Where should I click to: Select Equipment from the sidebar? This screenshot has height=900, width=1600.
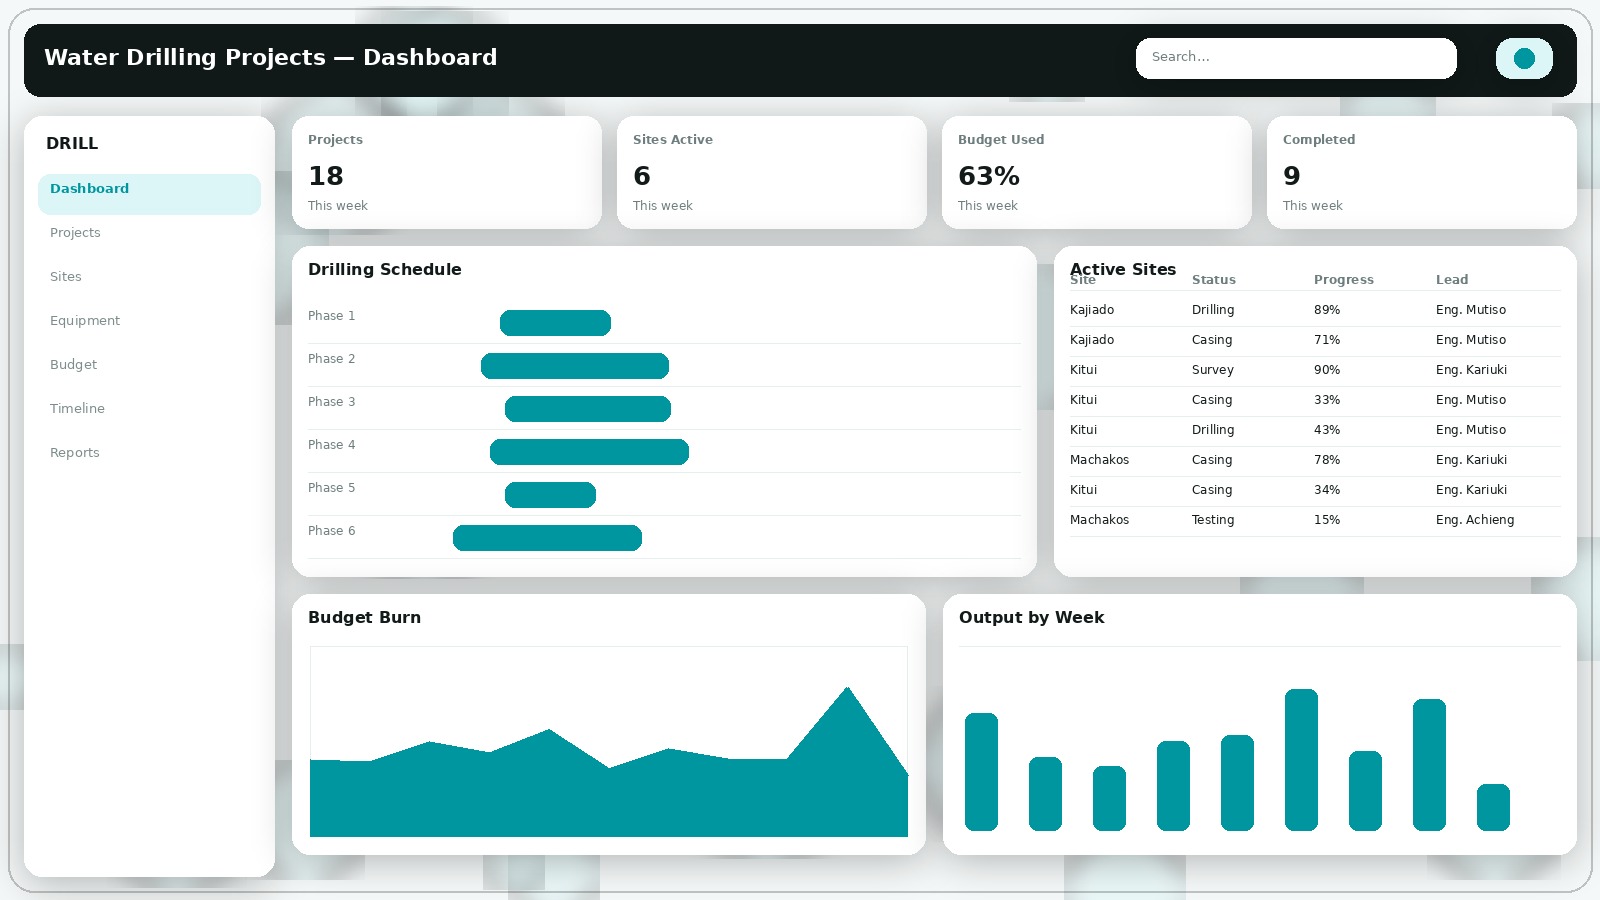tap(85, 321)
